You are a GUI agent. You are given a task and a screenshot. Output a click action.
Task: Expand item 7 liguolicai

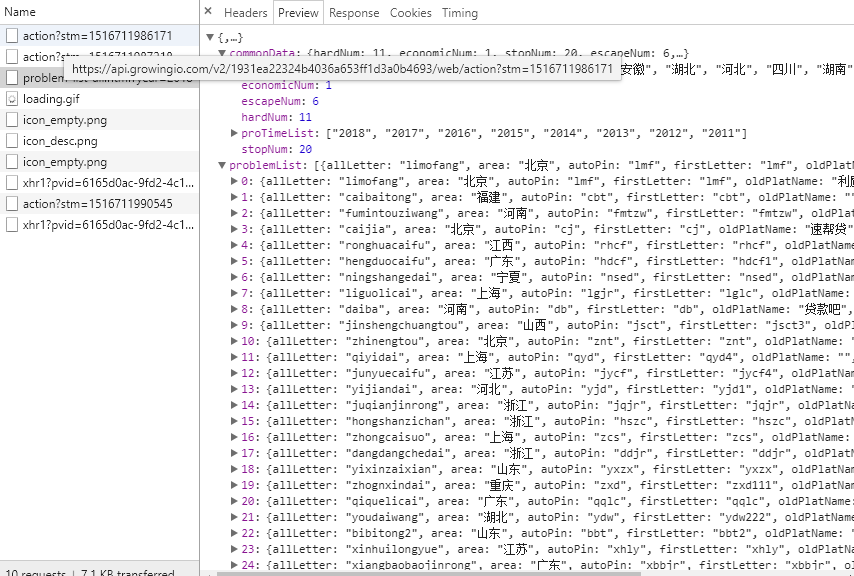click(234, 293)
